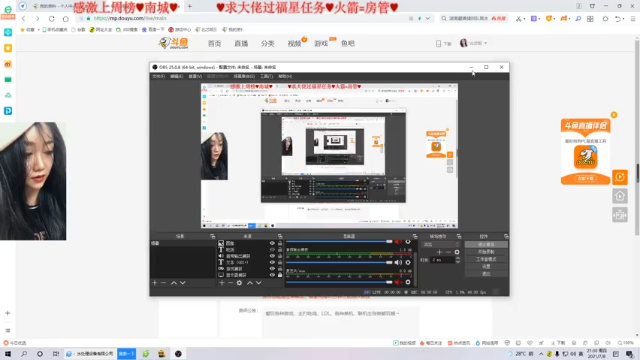Click the start recording button in OBS controls
Image resolution: width=640 pixels, height=360 pixels.
coord(486,252)
